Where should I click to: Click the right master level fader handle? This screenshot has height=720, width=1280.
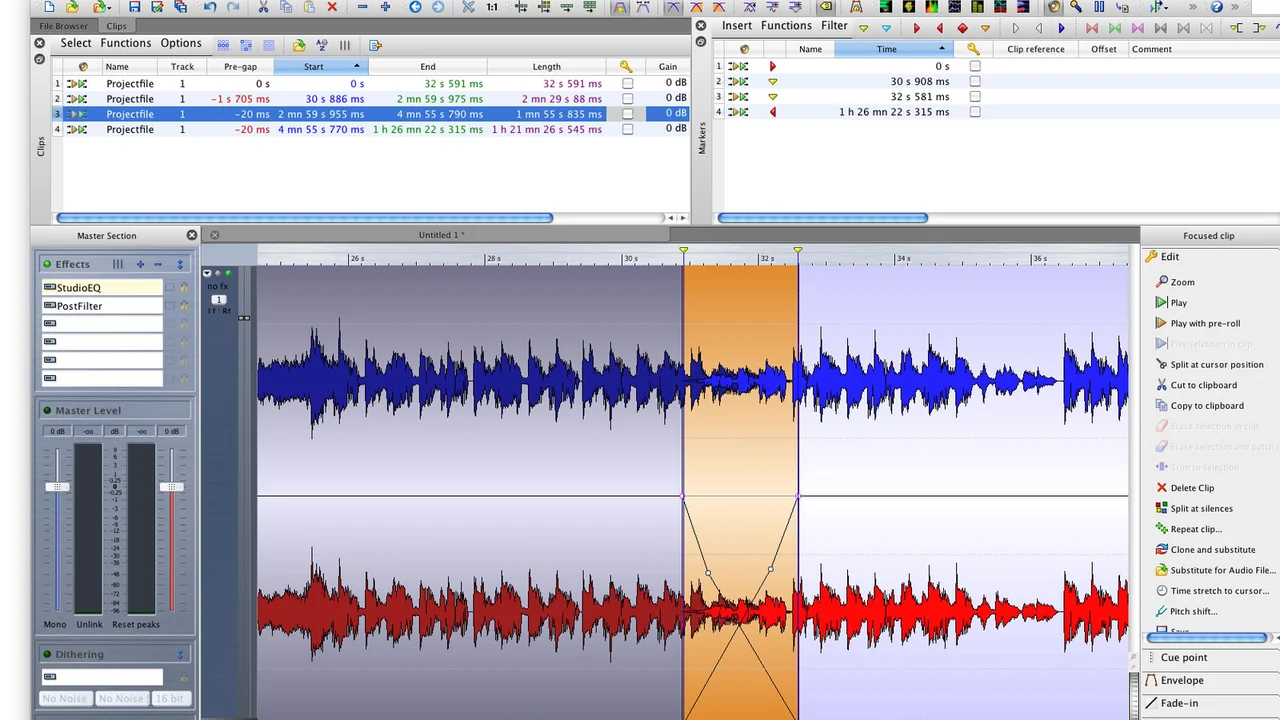[x=172, y=487]
